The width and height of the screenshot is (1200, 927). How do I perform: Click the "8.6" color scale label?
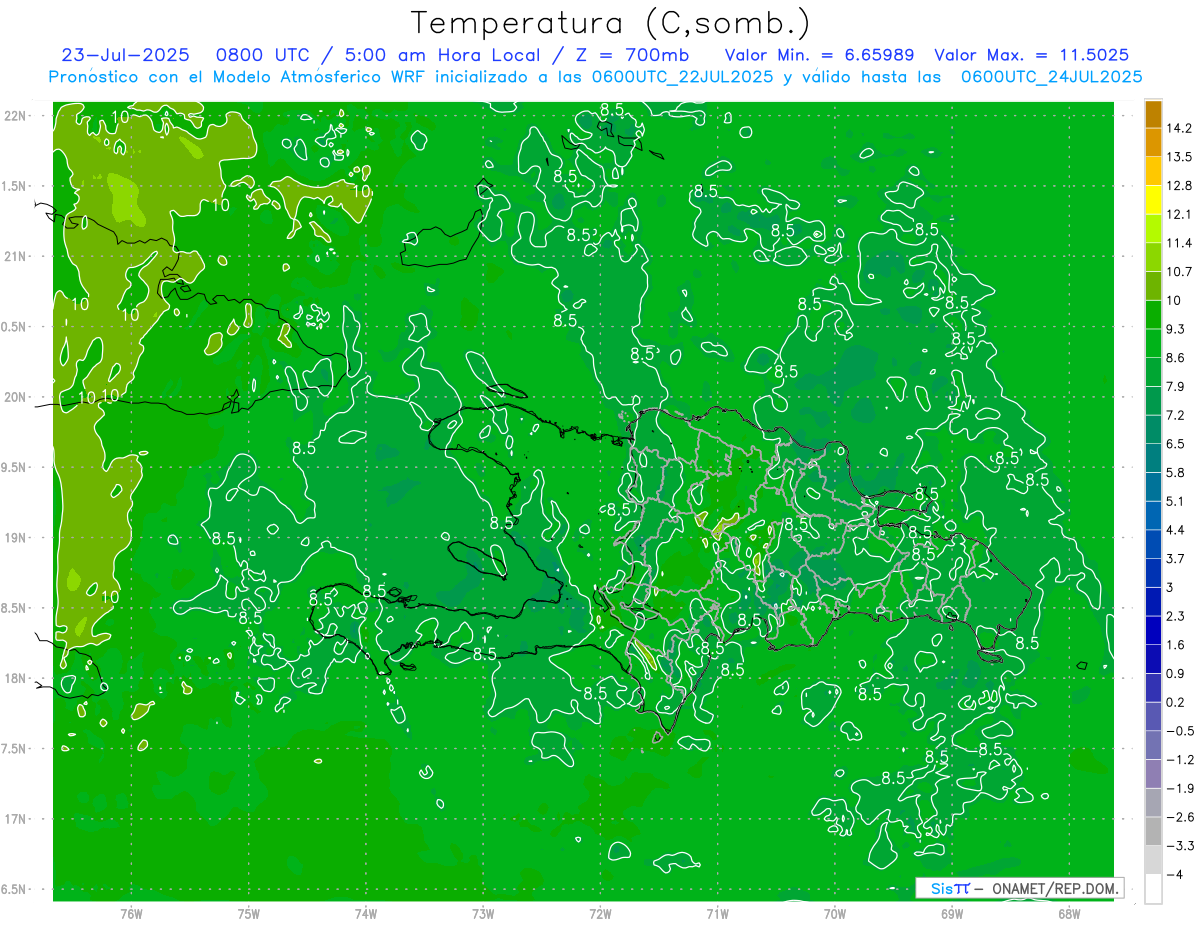point(1175,357)
